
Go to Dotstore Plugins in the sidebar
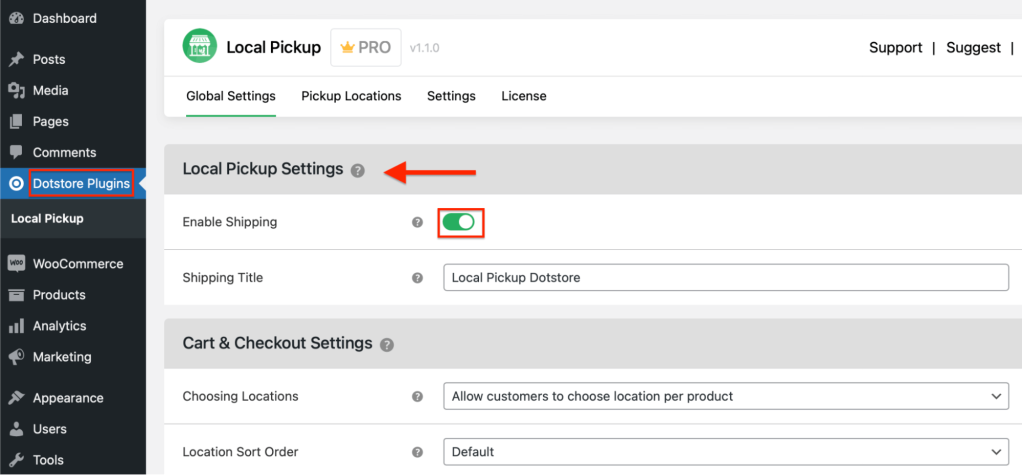[x=80, y=183]
